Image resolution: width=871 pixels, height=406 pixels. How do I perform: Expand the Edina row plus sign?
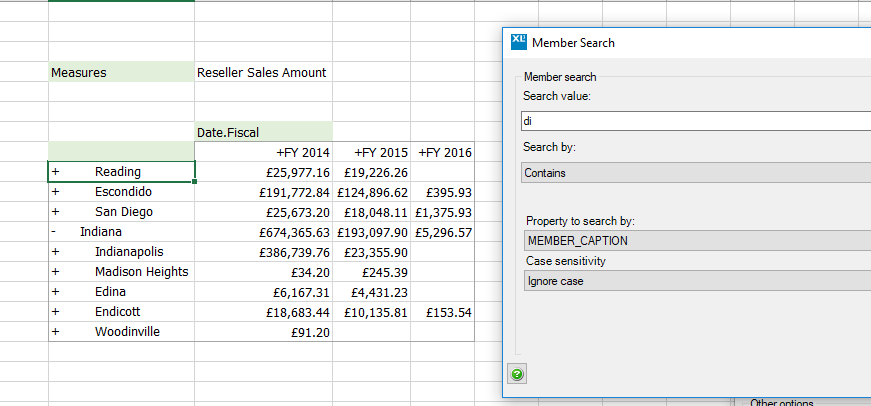(55, 292)
